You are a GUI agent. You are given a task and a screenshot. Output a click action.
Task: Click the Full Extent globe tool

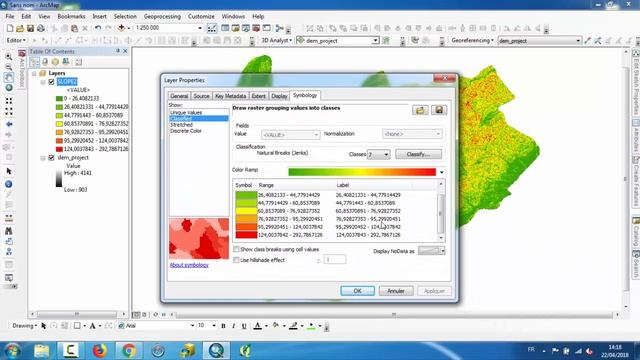pos(9,88)
